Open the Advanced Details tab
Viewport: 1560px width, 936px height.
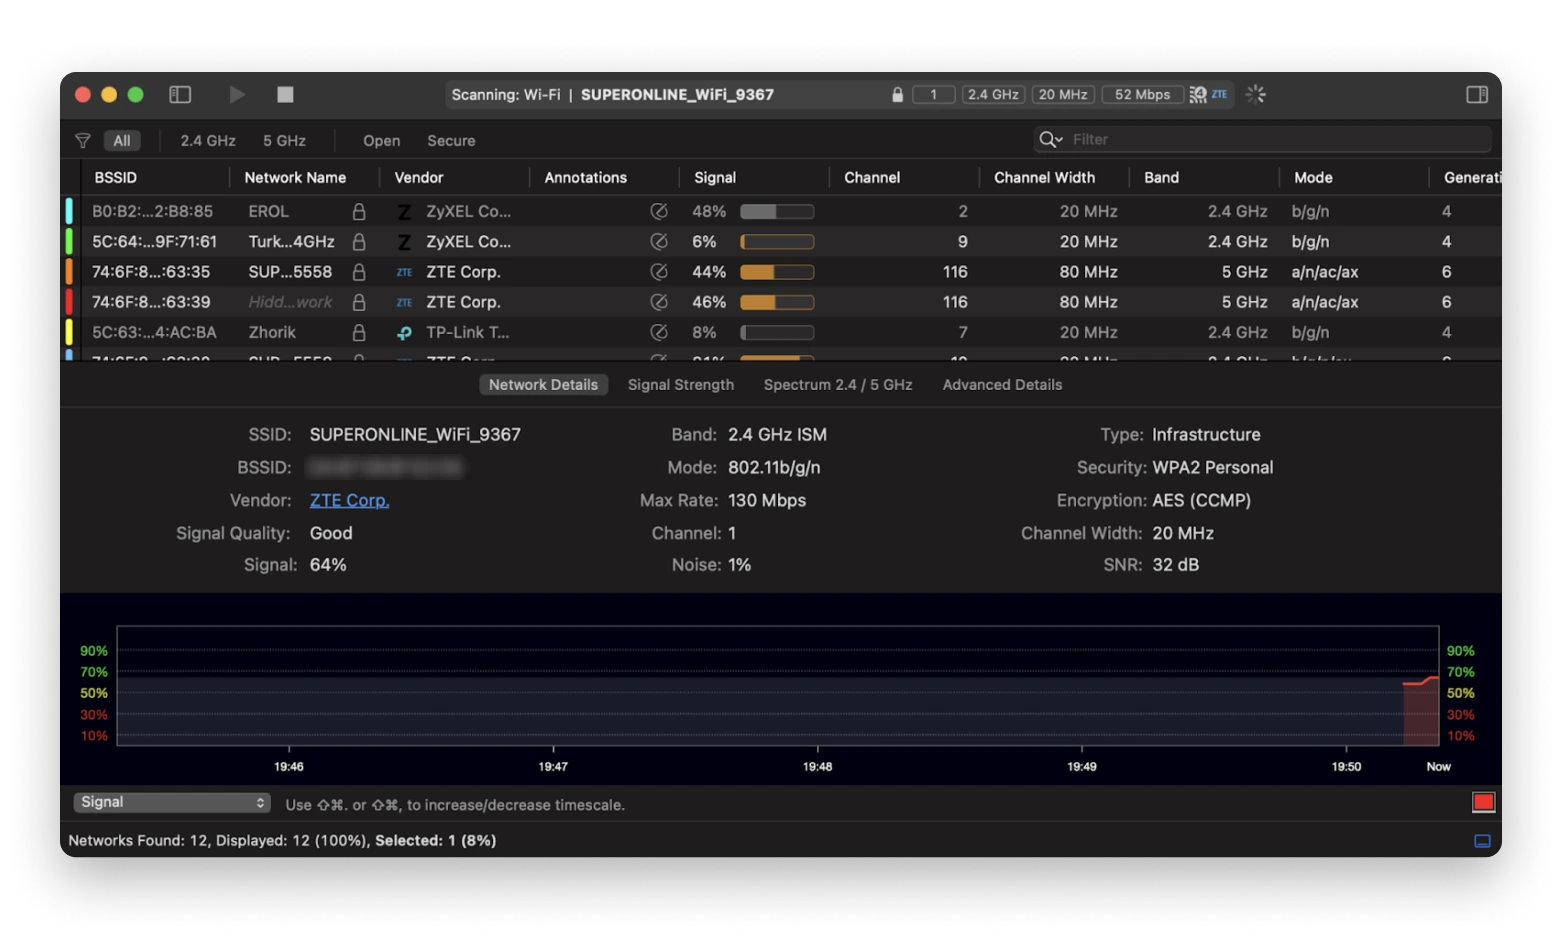(1002, 385)
